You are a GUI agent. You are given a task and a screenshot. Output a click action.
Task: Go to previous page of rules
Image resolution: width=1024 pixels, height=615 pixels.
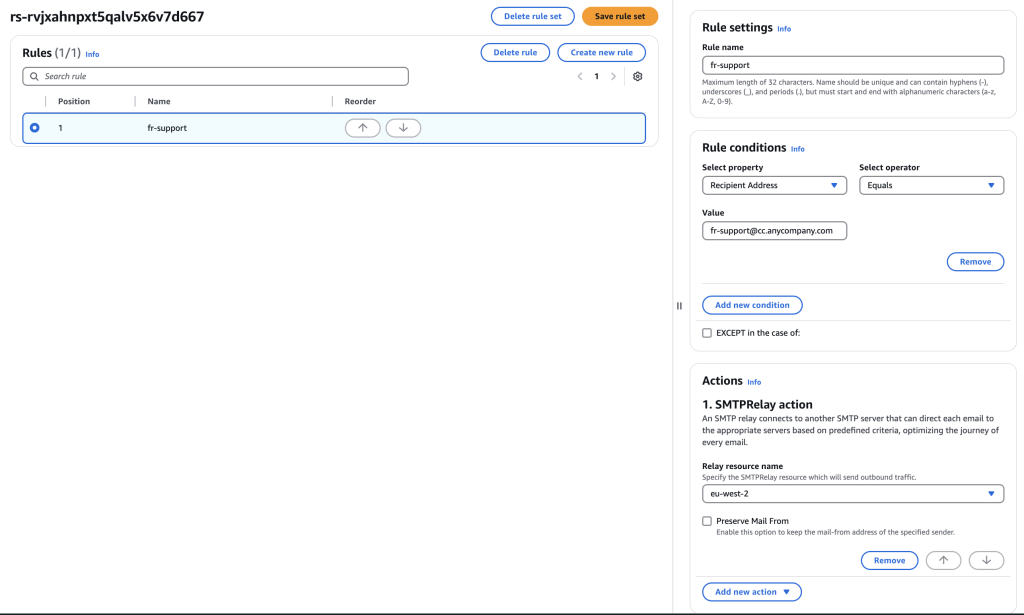pyautogui.click(x=579, y=76)
